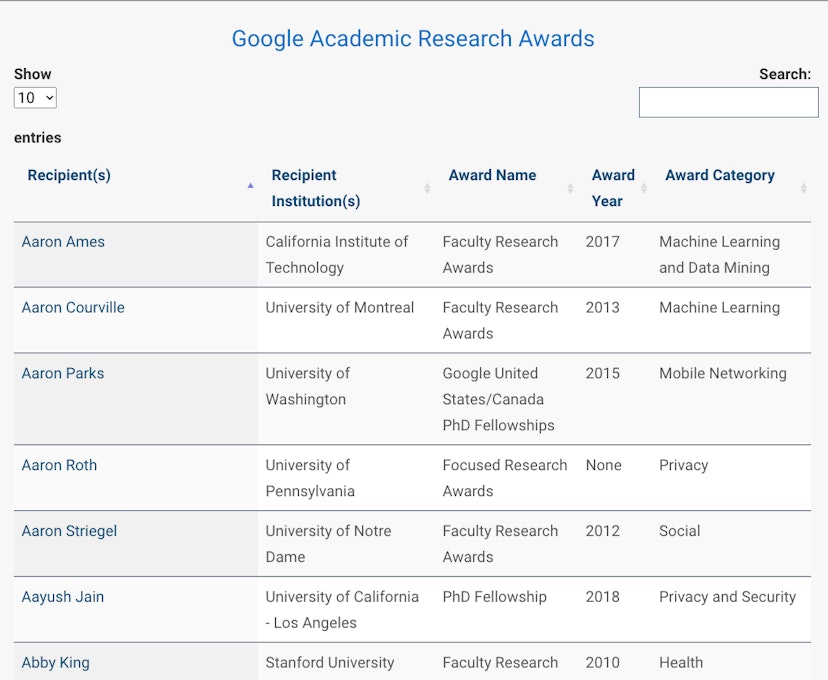This screenshot has width=828, height=680.
Task: Sort table by Recipient(s) header
Action: [69, 175]
